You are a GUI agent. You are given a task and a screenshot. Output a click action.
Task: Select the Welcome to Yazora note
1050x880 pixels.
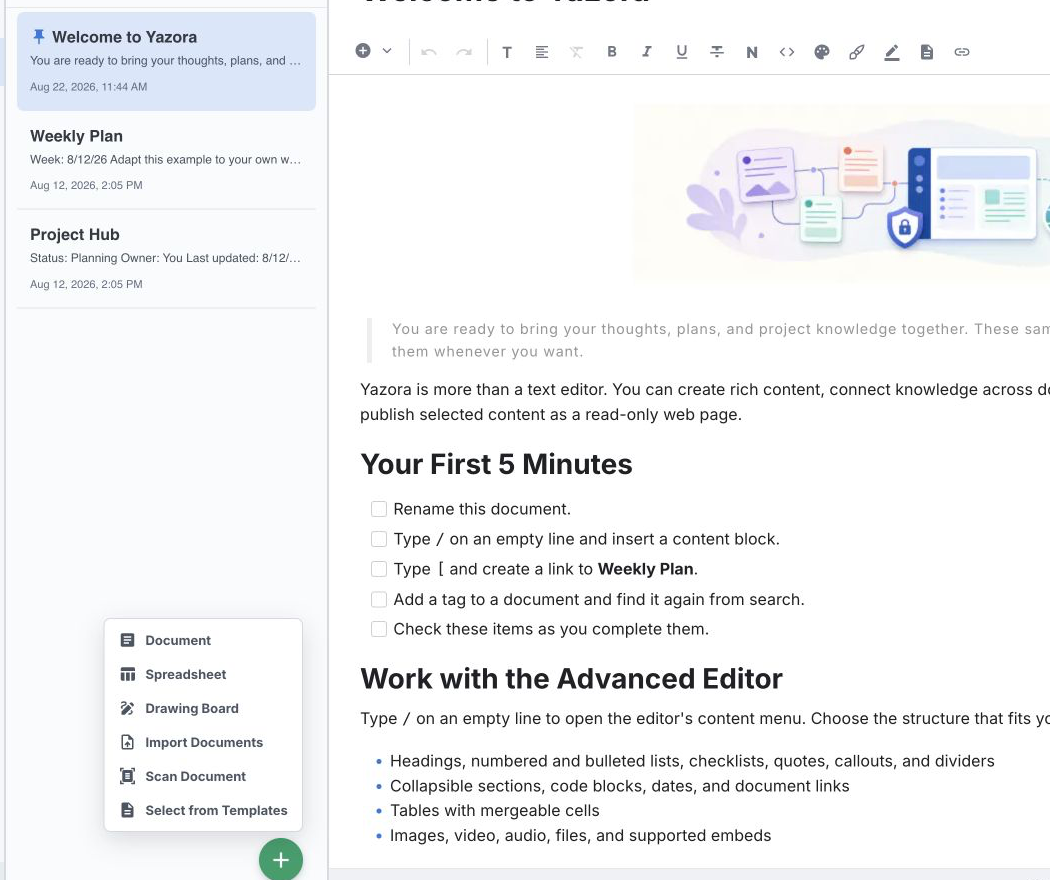tap(166, 61)
